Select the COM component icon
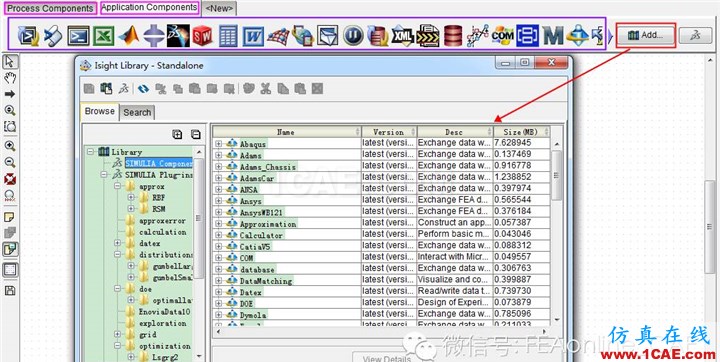Image resolution: width=720 pixels, height=362 pixels. pos(502,35)
